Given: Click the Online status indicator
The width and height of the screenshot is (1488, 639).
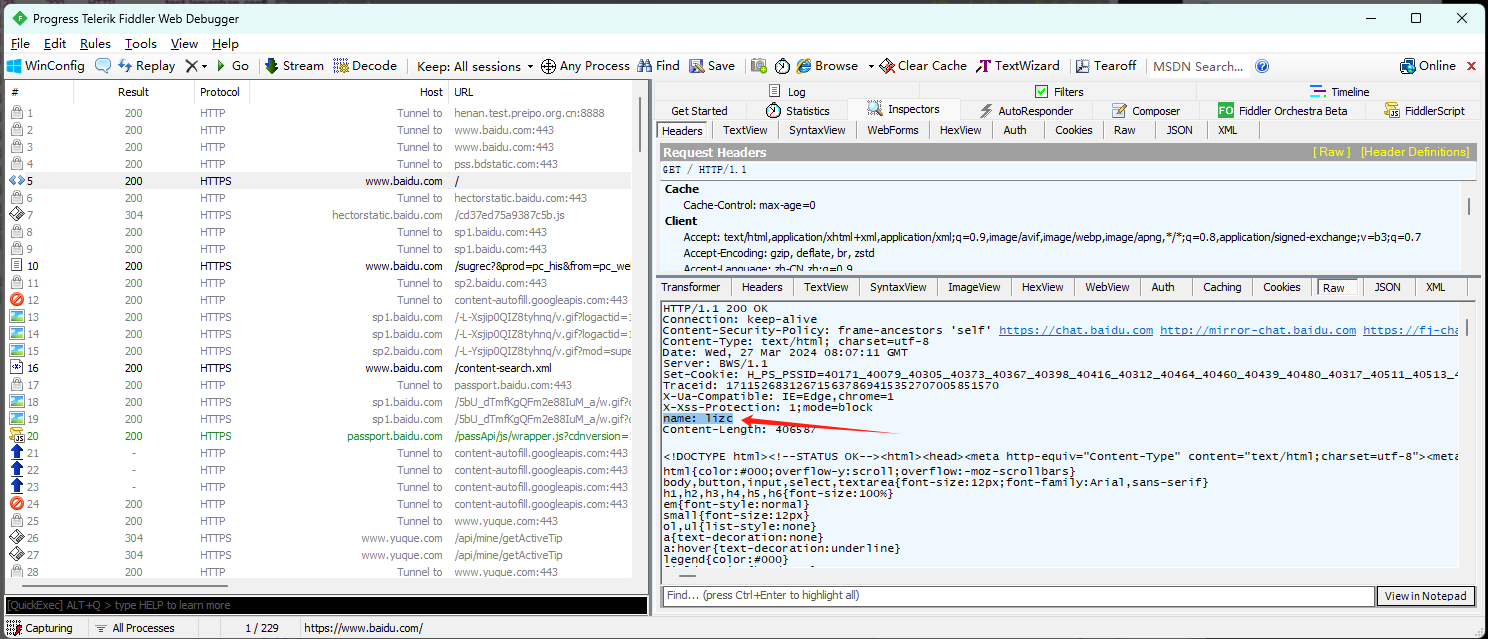Looking at the screenshot, I should tap(1428, 66).
